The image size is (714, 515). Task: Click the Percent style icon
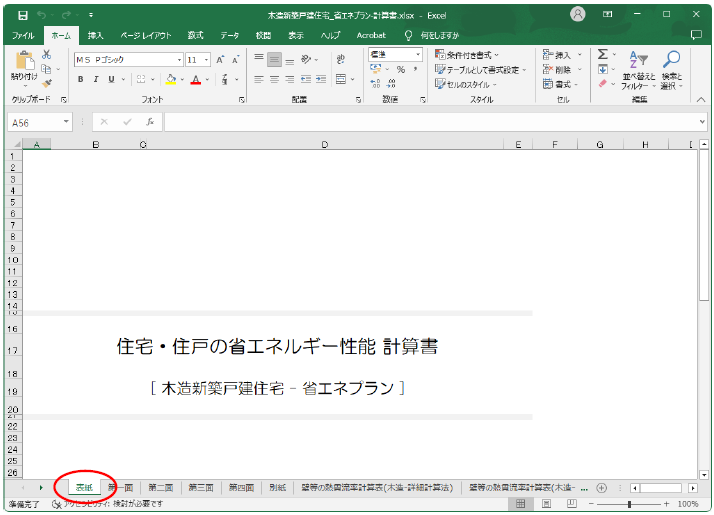pyautogui.click(x=401, y=70)
